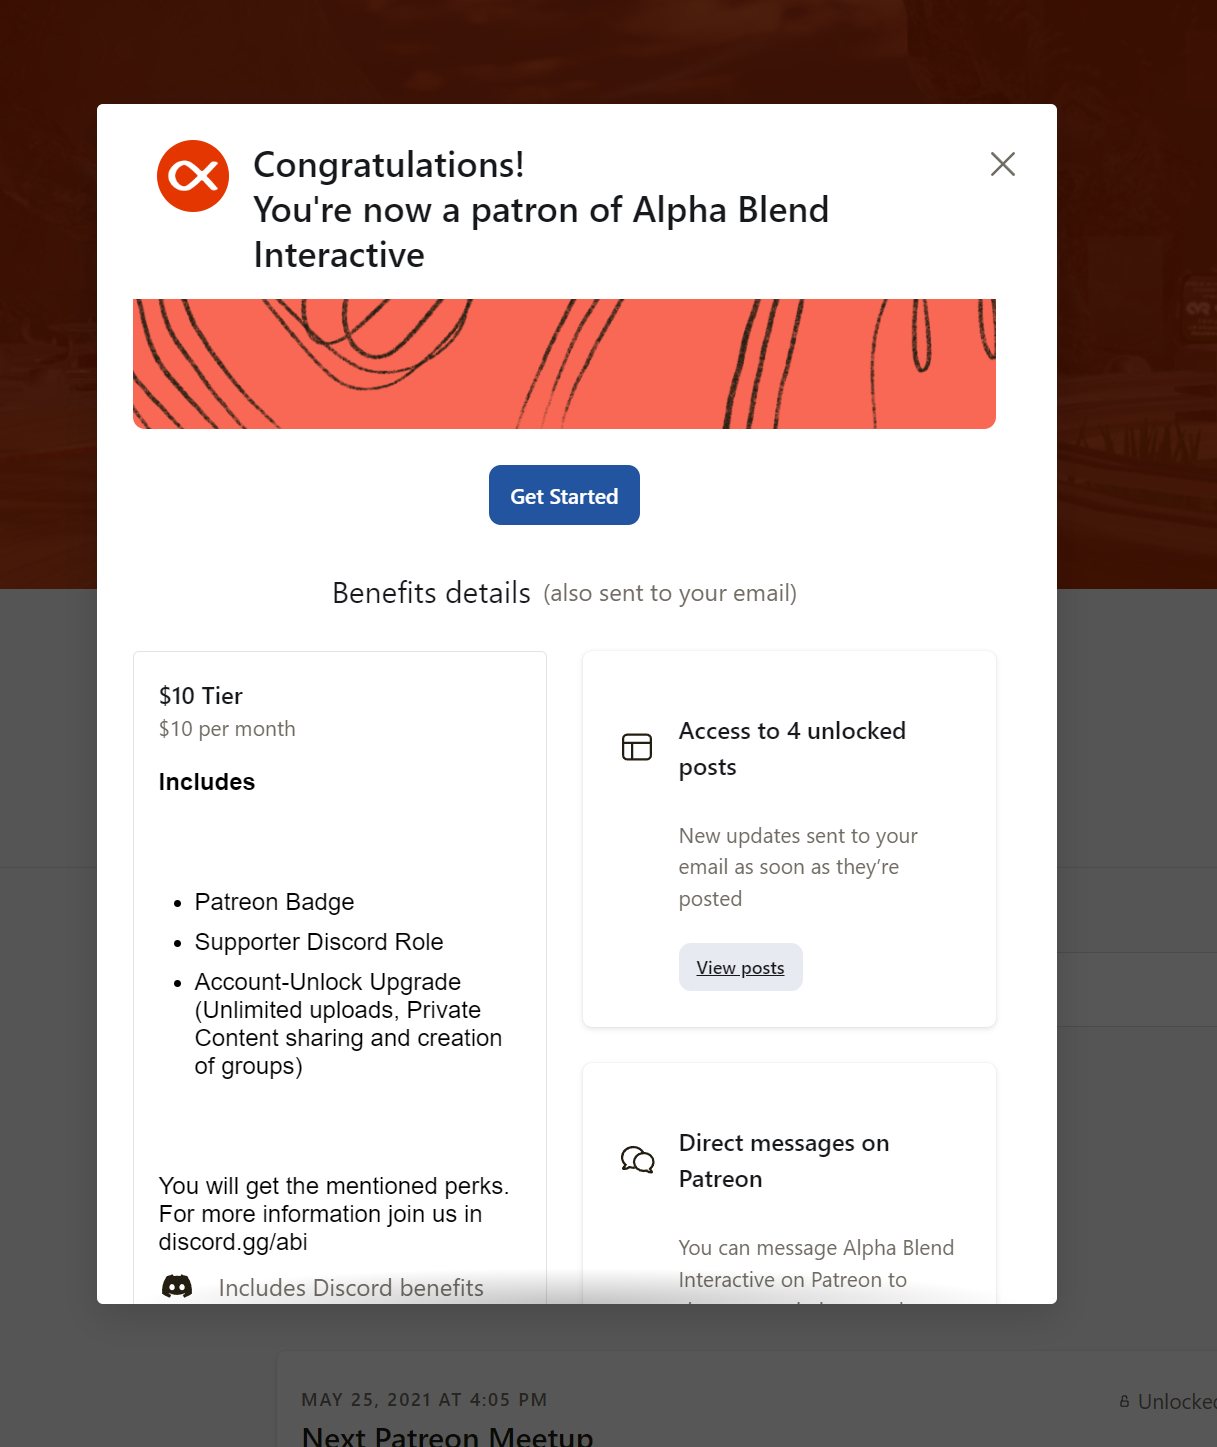Click the Benefits details heading

click(x=431, y=593)
